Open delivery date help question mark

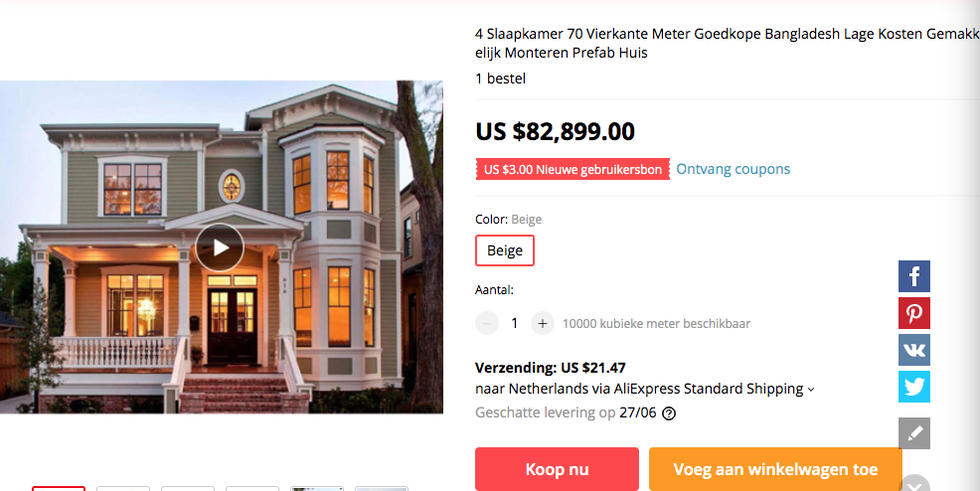pos(669,413)
